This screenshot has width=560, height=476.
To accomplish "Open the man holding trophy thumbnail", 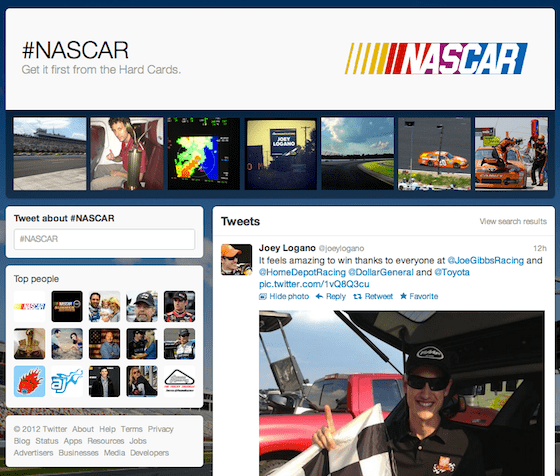I will (x=127, y=154).
